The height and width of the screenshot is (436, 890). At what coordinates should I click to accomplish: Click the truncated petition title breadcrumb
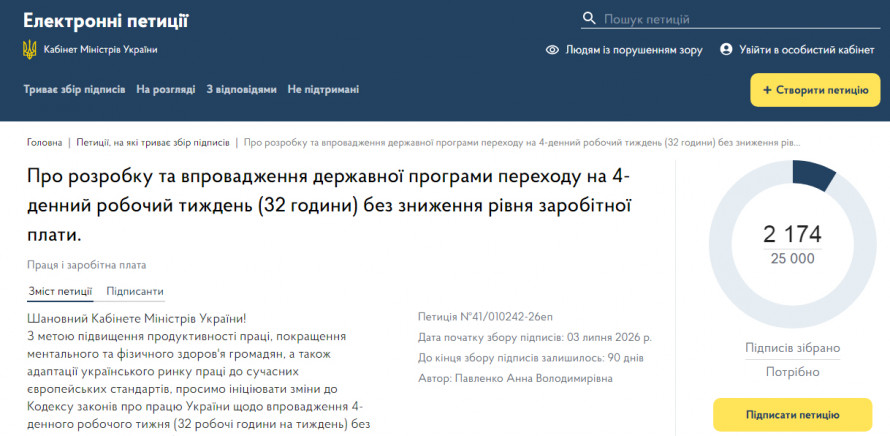[522, 142]
